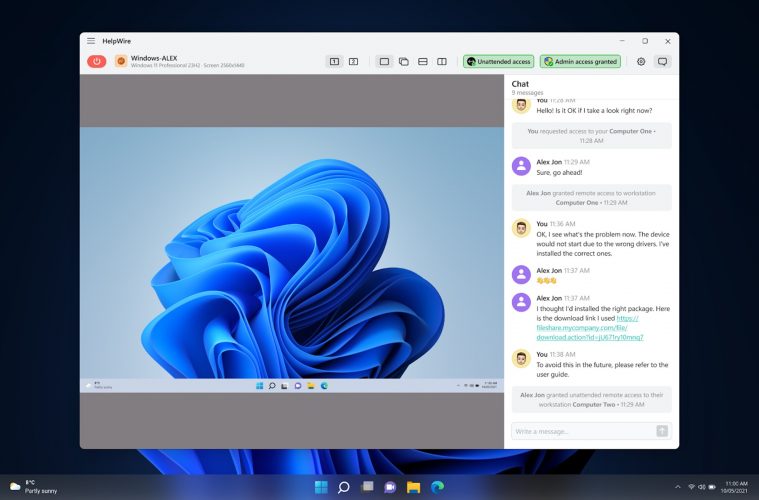
Task: Click the 'Sure, go ahead!' message text
Action: [x=559, y=172]
